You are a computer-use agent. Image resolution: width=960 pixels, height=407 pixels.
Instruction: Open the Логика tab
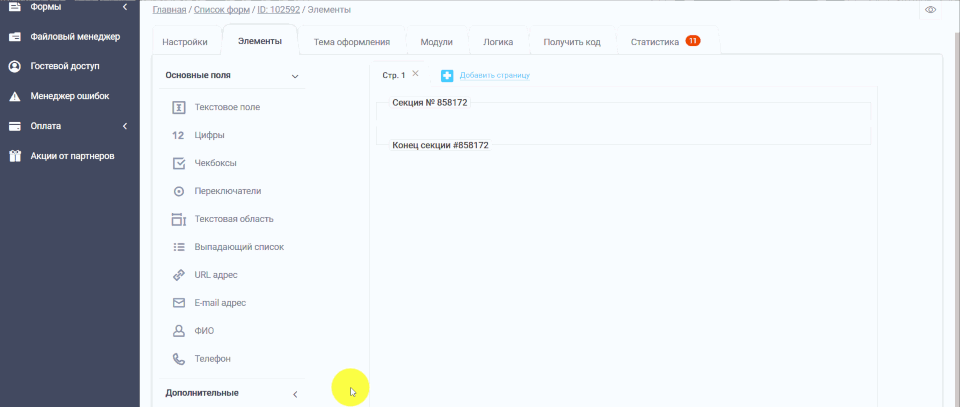click(x=498, y=42)
